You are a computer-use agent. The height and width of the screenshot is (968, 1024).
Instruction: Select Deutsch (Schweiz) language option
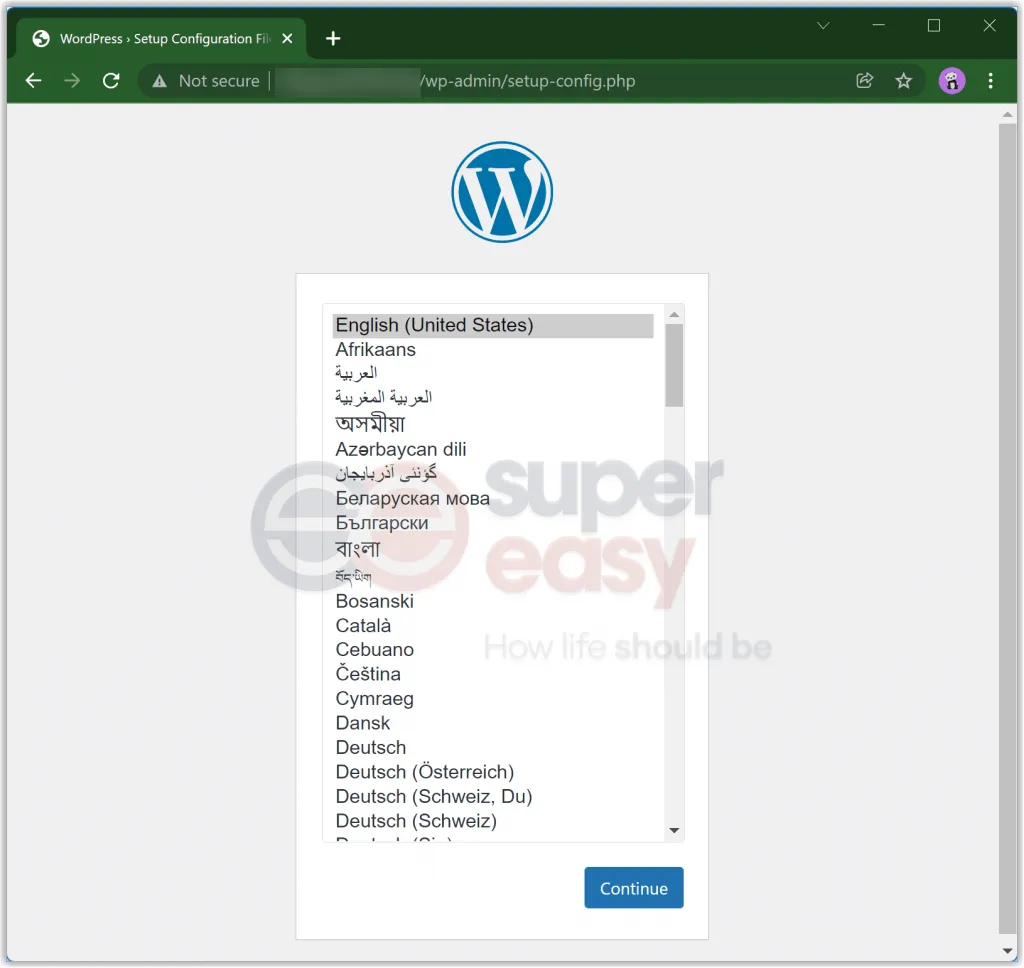493,821
